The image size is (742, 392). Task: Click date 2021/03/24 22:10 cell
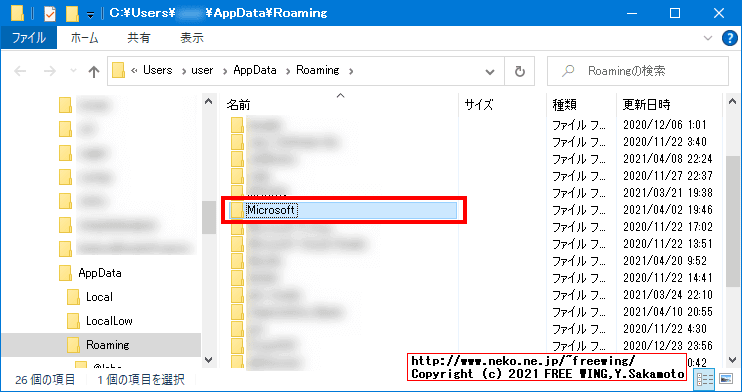668,294
